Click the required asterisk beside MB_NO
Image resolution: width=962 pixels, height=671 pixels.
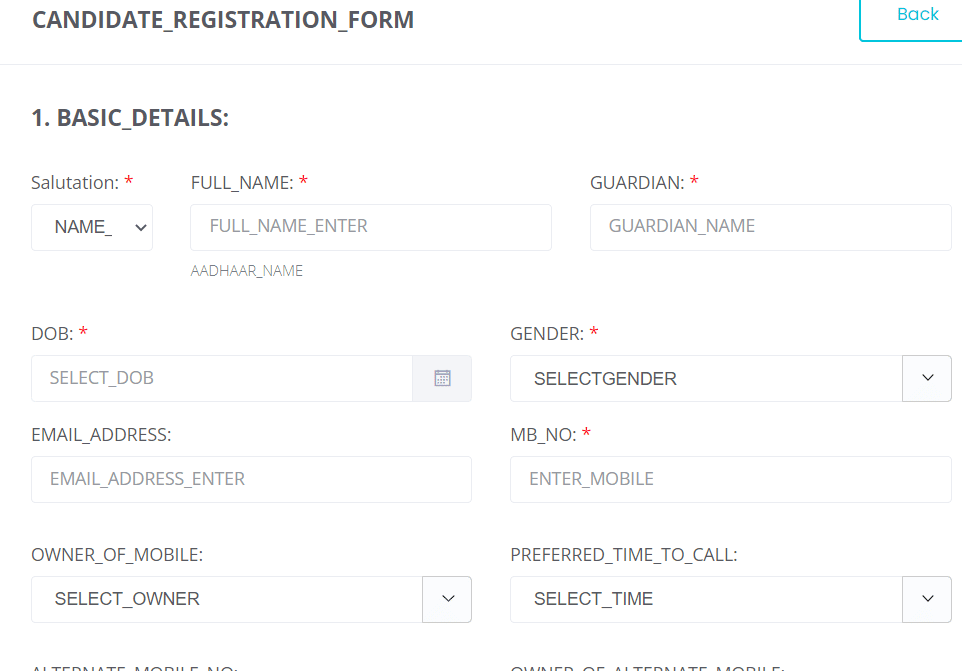[x=585, y=434]
